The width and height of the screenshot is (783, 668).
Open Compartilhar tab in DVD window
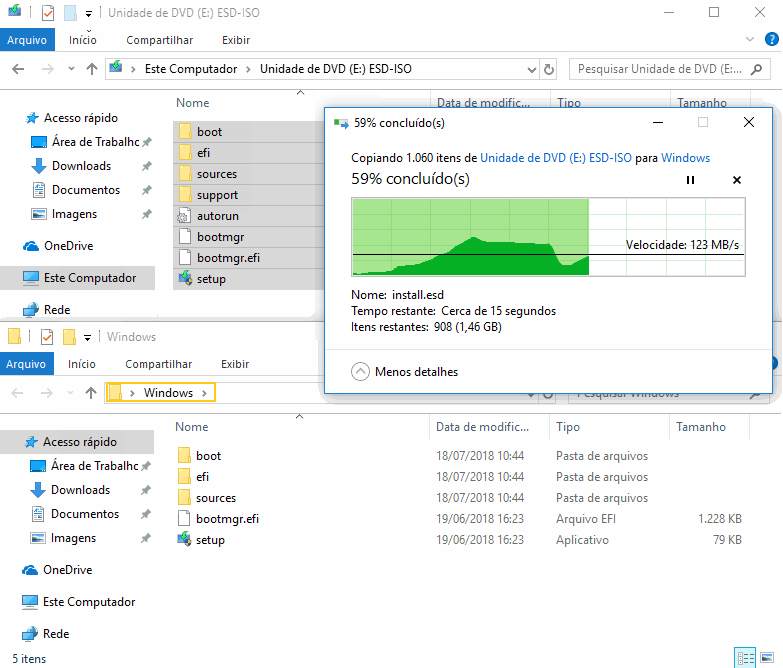pyautogui.click(x=159, y=40)
